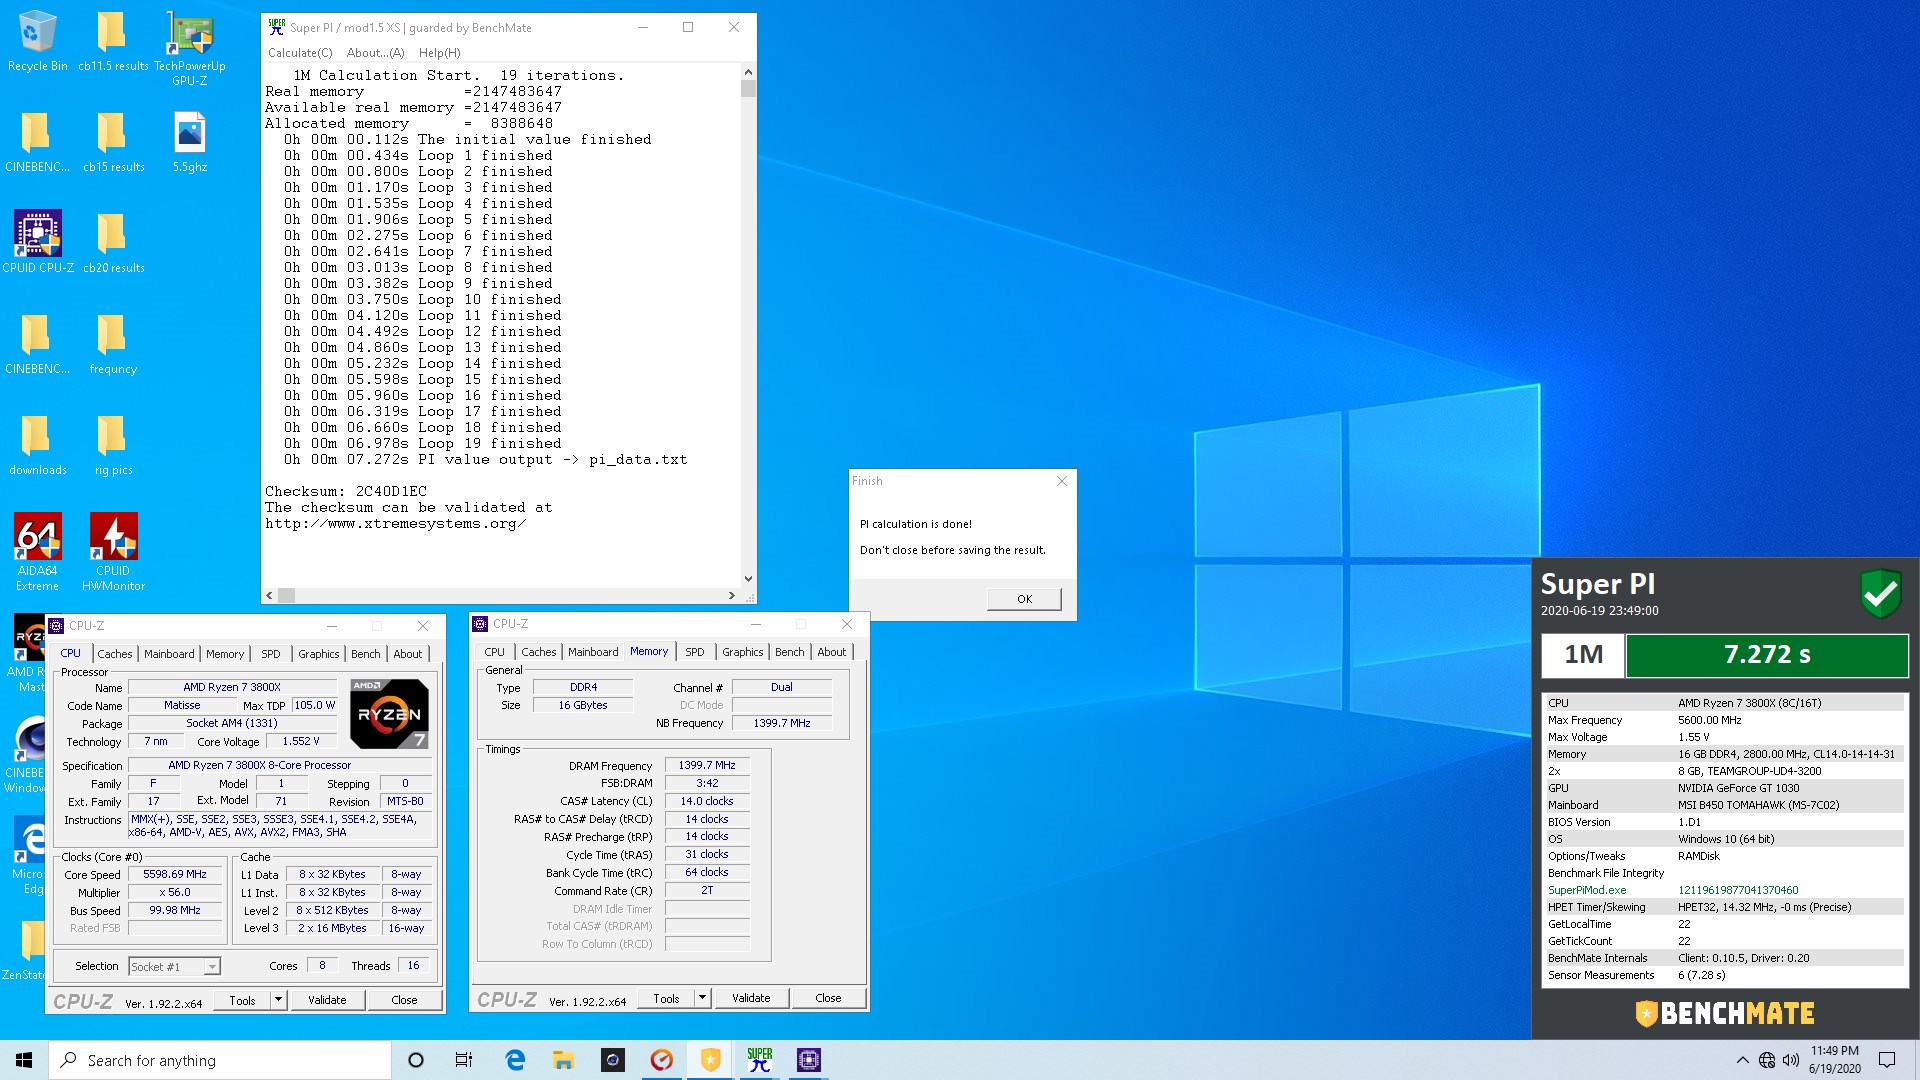Click Validate in the right CPU-Z window
The height and width of the screenshot is (1080, 1920).
(751, 998)
